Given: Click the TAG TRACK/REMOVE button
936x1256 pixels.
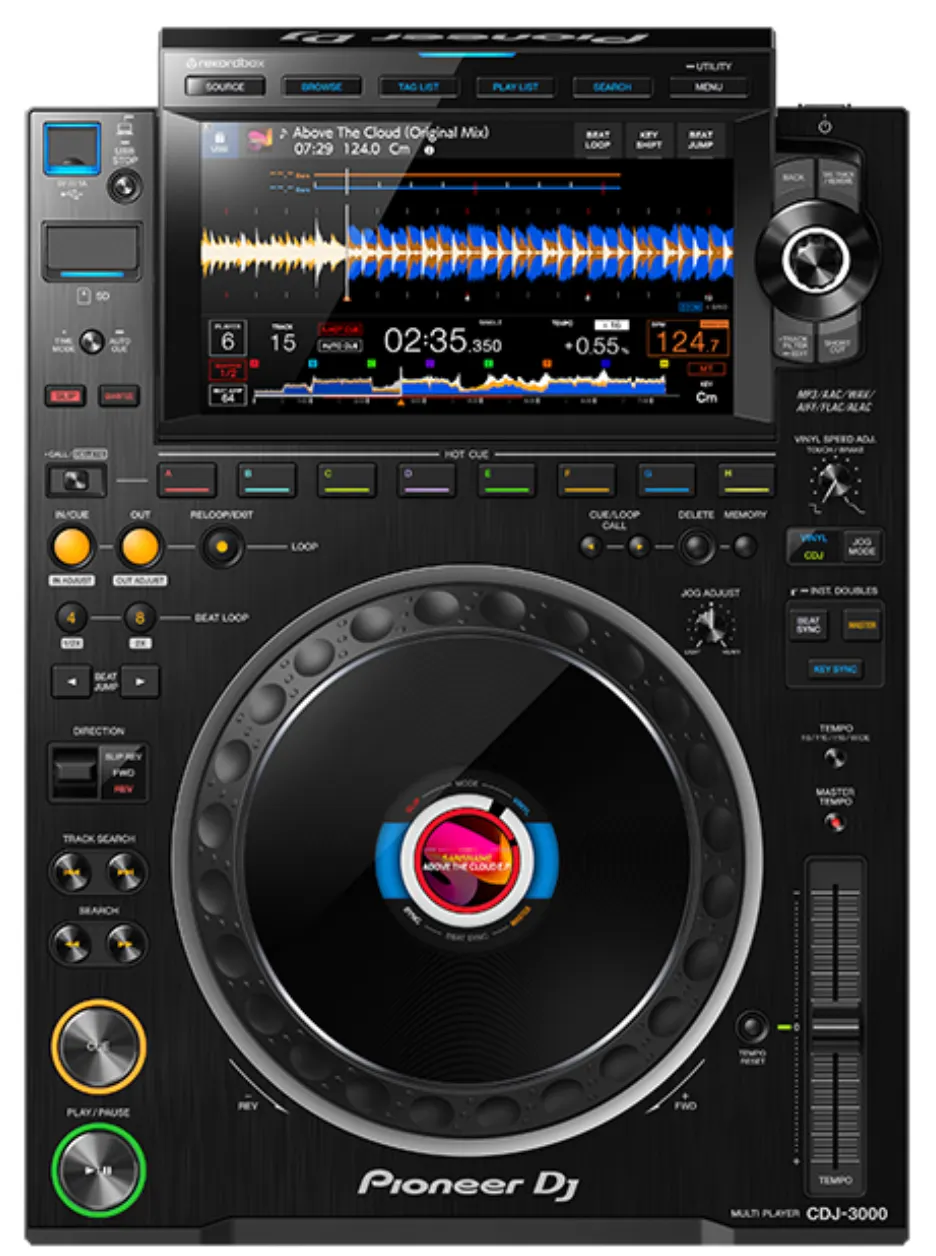Looking at the screenshot, I should pyautogui.click(x=839, y=180).
